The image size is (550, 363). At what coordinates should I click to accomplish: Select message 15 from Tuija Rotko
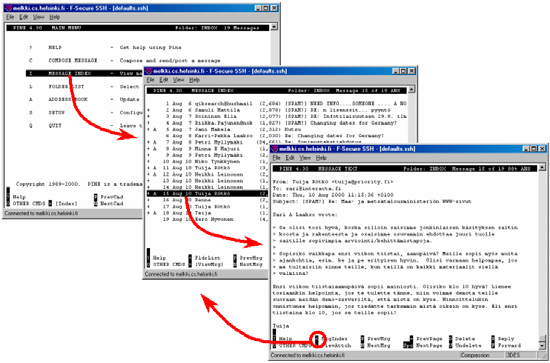207,194
